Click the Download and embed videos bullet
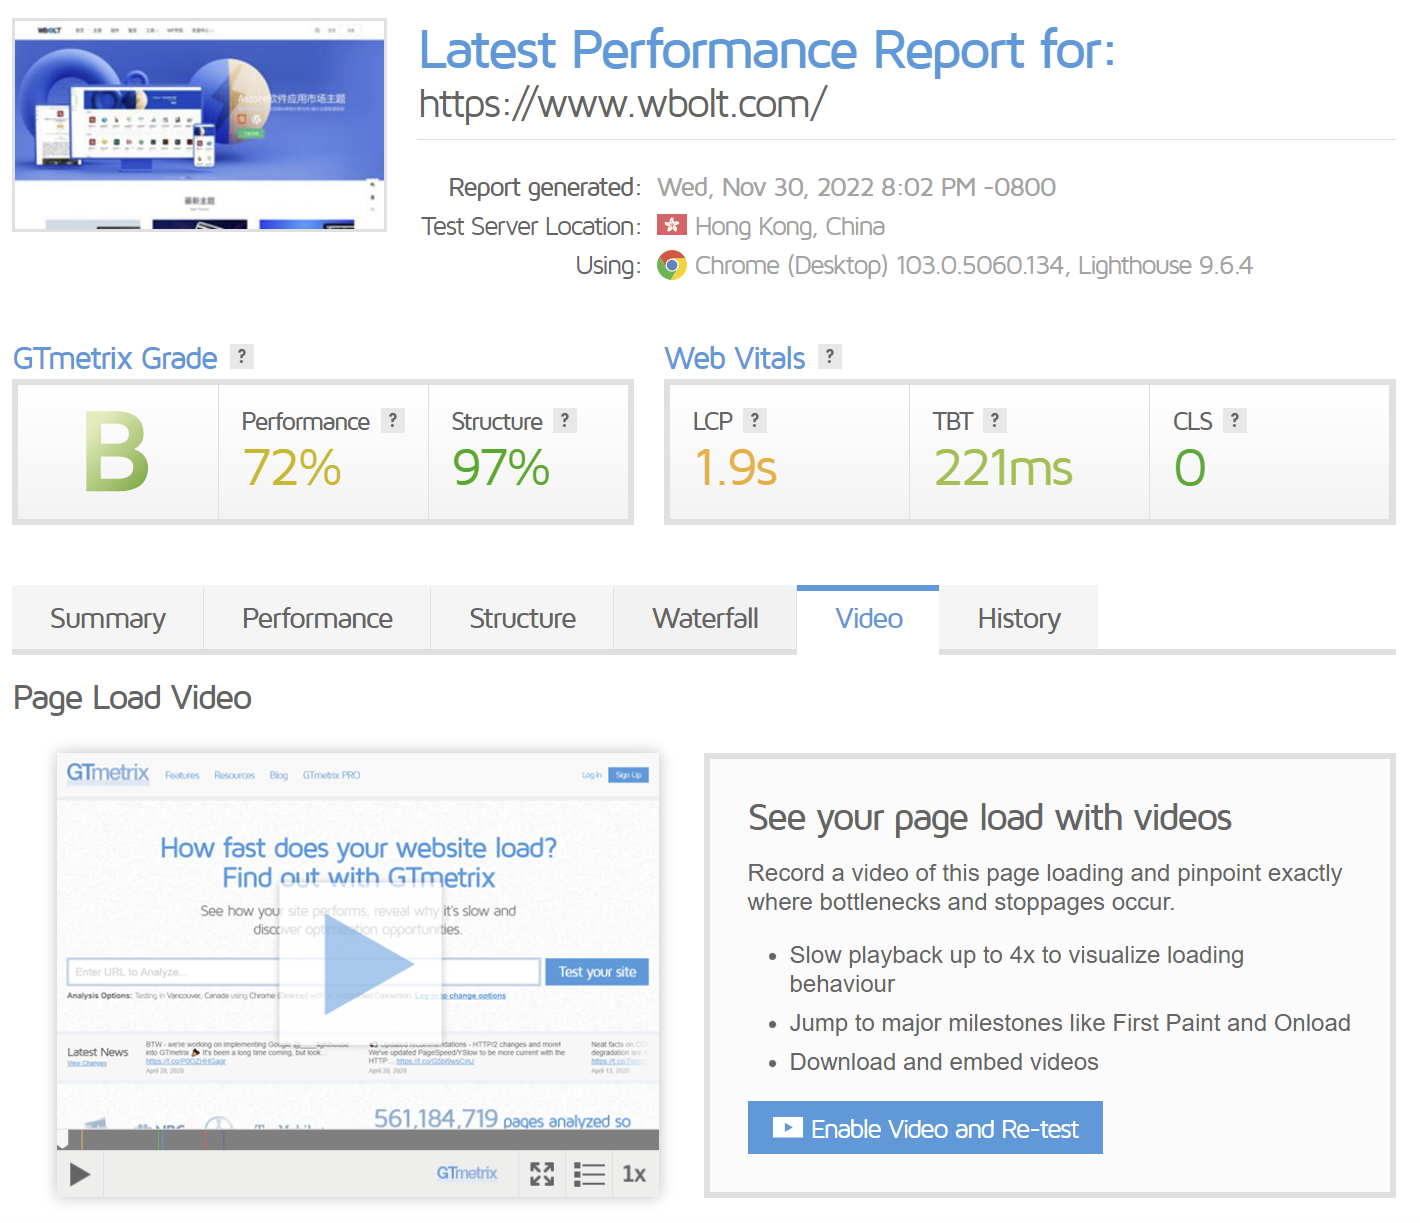 click(944, 1062)
